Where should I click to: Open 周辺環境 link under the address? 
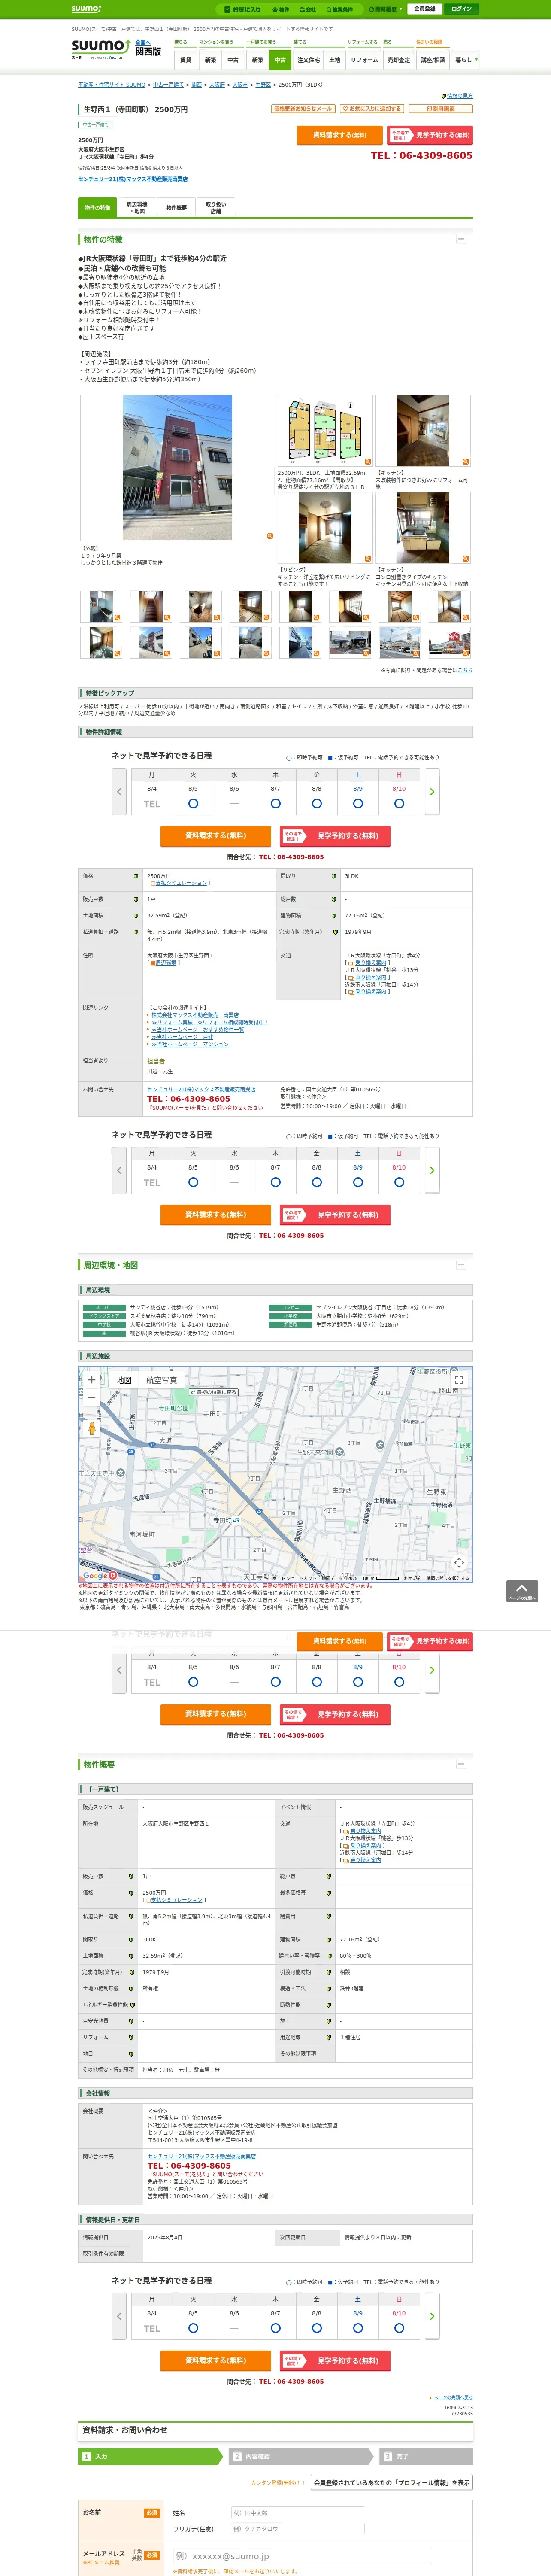coord(166,963)
